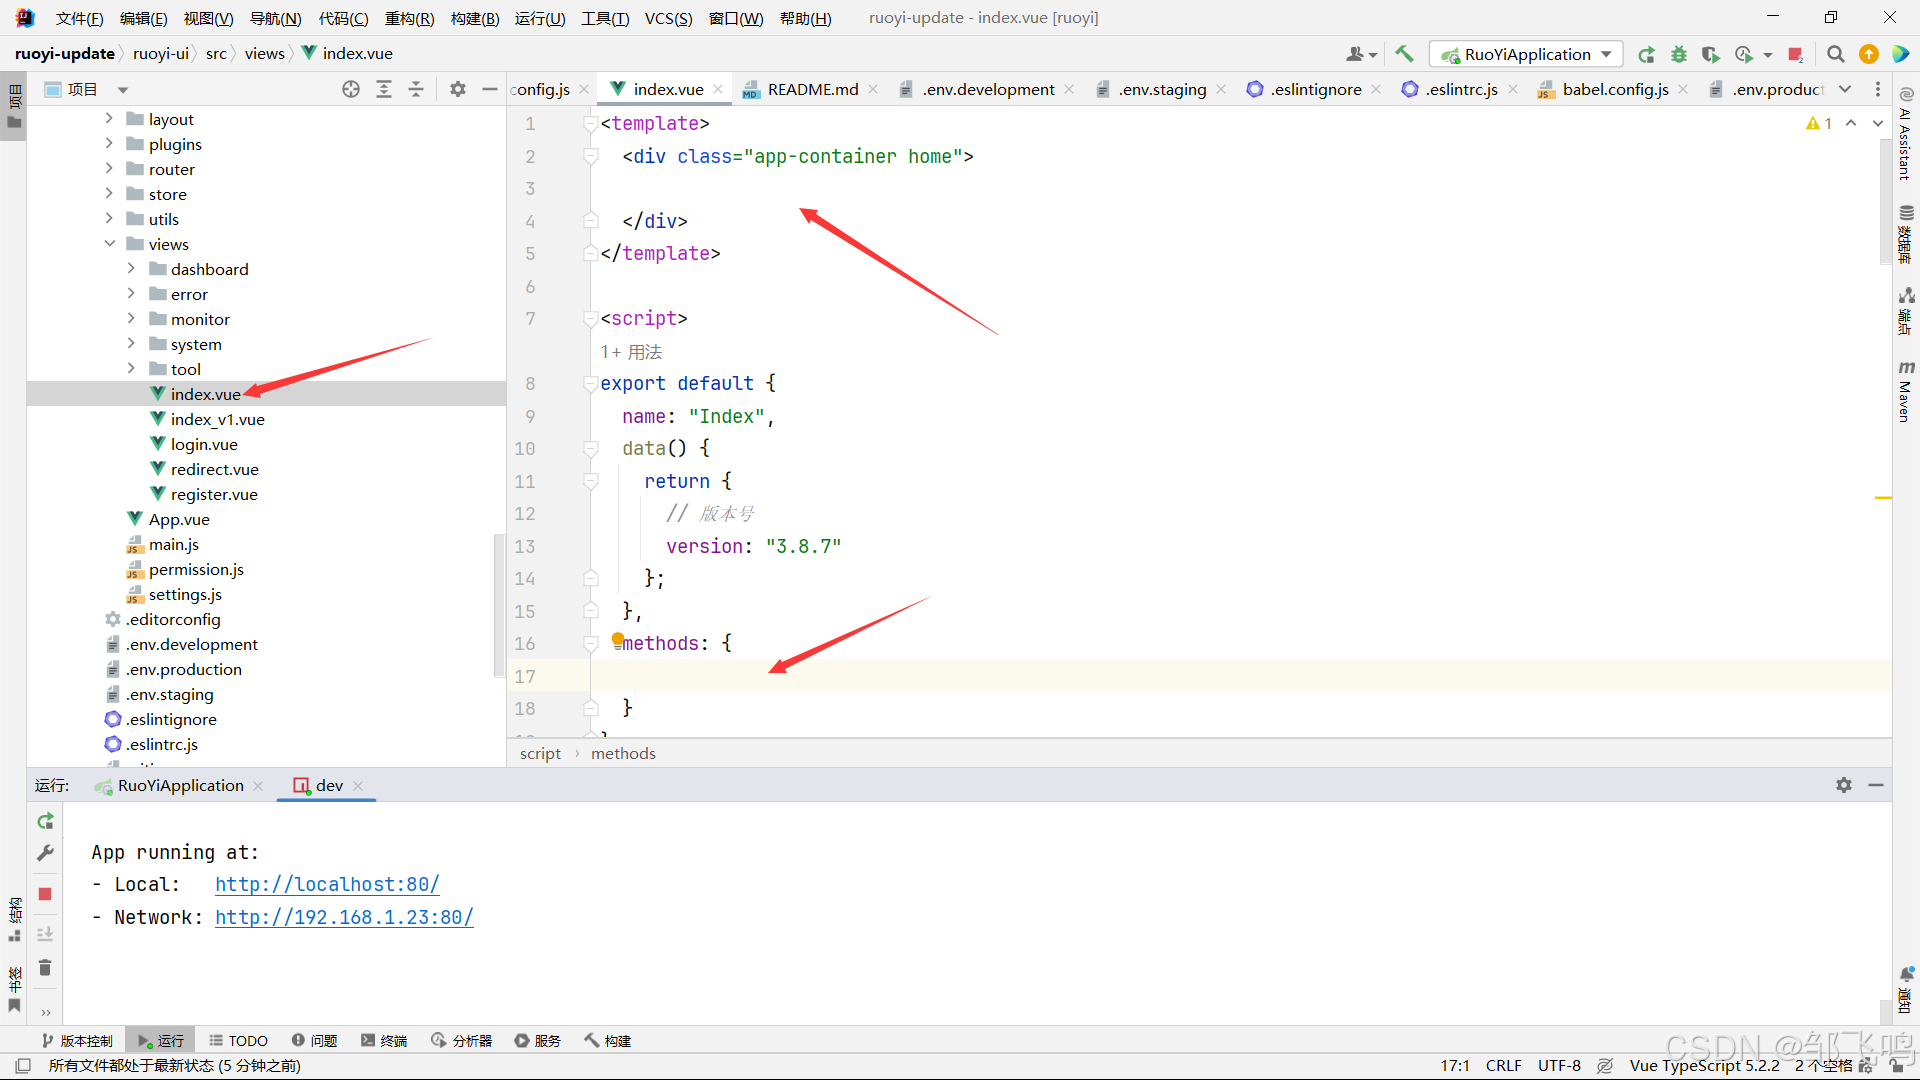The image size is (1920, 1080).
Task: Select RuoYiApplication run tab
Action: pyautogui.click(x=180, y=785)
